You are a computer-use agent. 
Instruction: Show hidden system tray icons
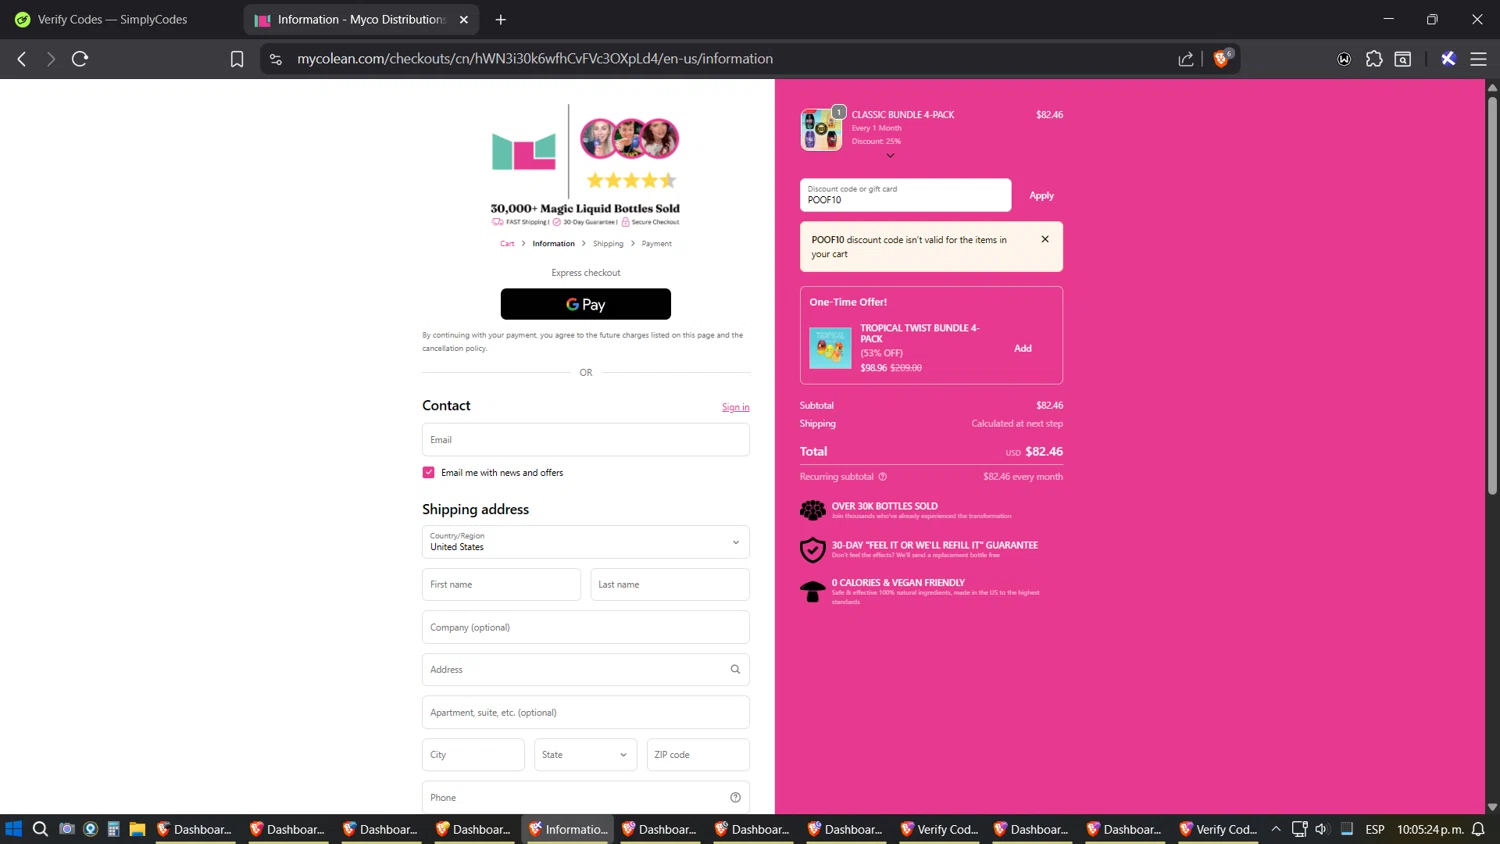coord(1276,829)
